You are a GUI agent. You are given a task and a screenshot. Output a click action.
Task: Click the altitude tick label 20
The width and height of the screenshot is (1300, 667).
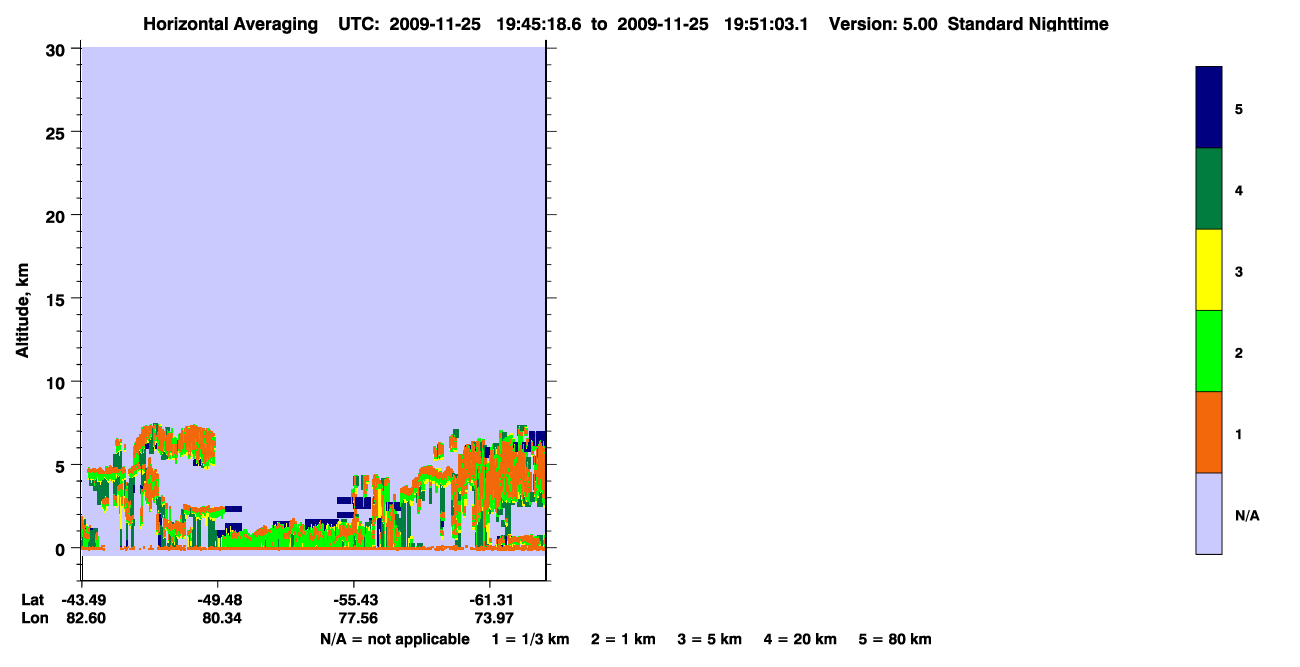[x=57, y=216]
